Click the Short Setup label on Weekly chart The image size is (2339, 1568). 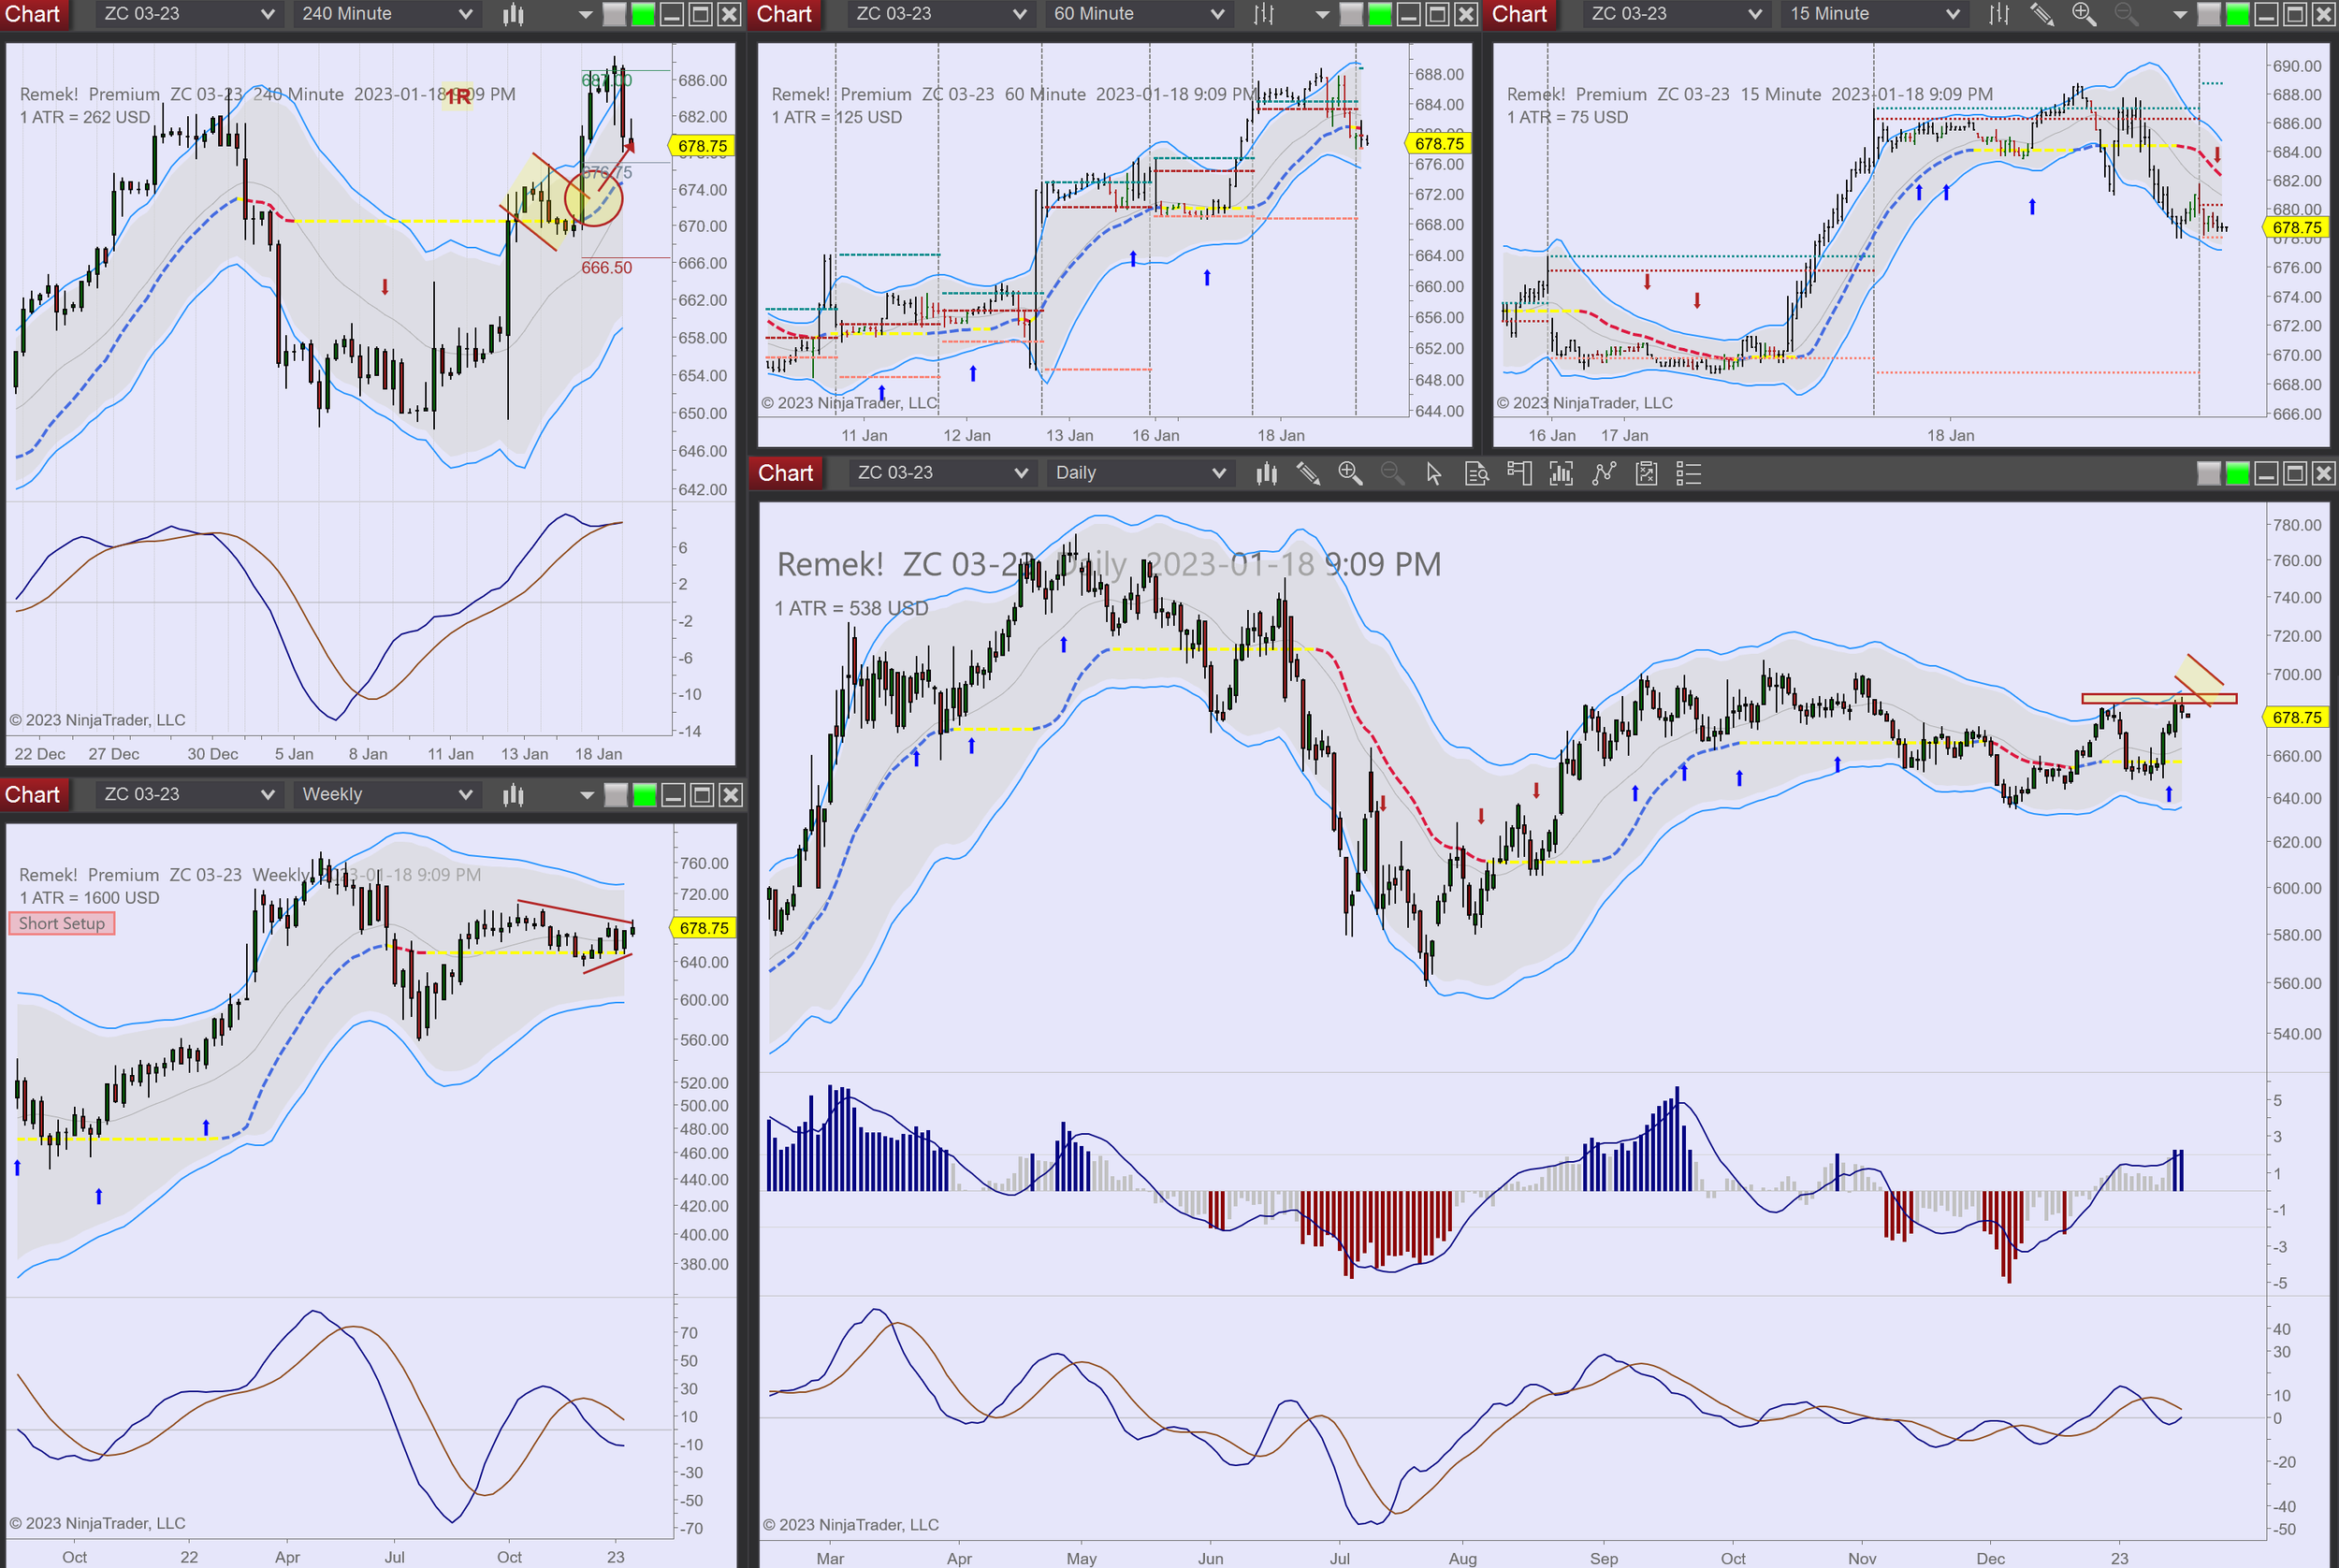(62, 924)
